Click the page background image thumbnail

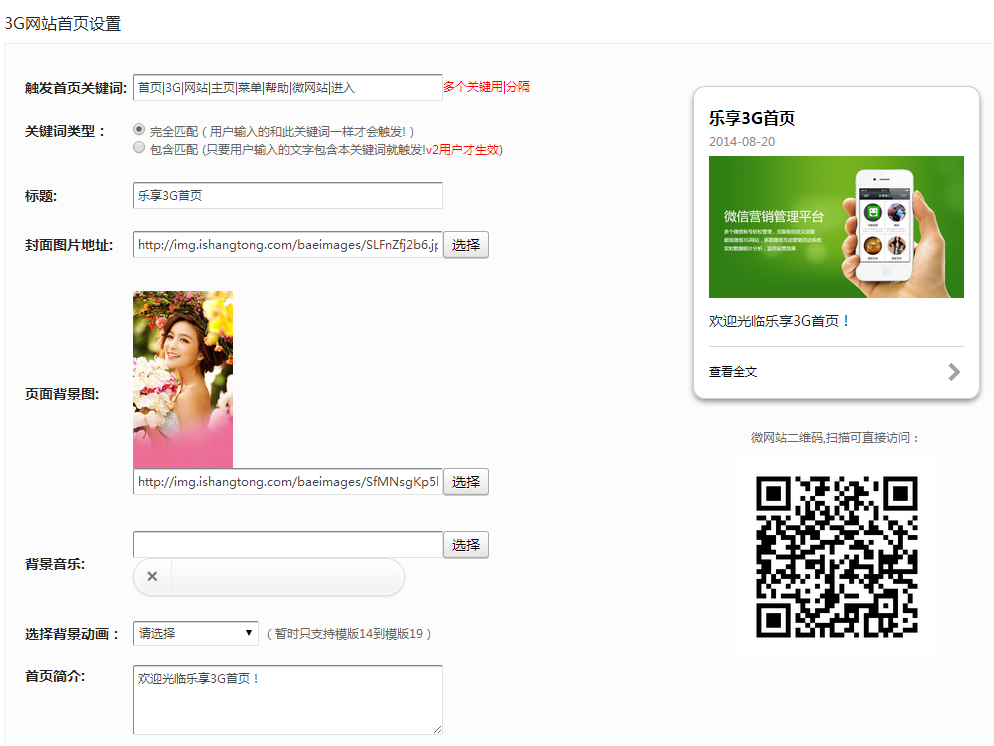click(183, 379)
